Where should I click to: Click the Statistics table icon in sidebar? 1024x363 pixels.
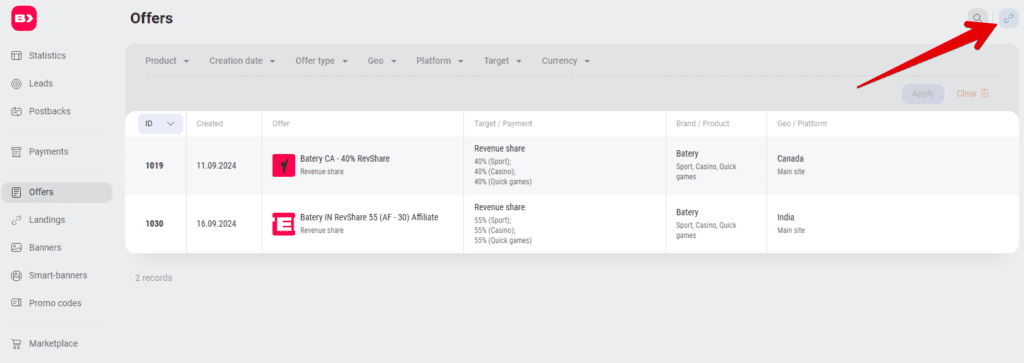pyautogui.click(x=17, y=56)
